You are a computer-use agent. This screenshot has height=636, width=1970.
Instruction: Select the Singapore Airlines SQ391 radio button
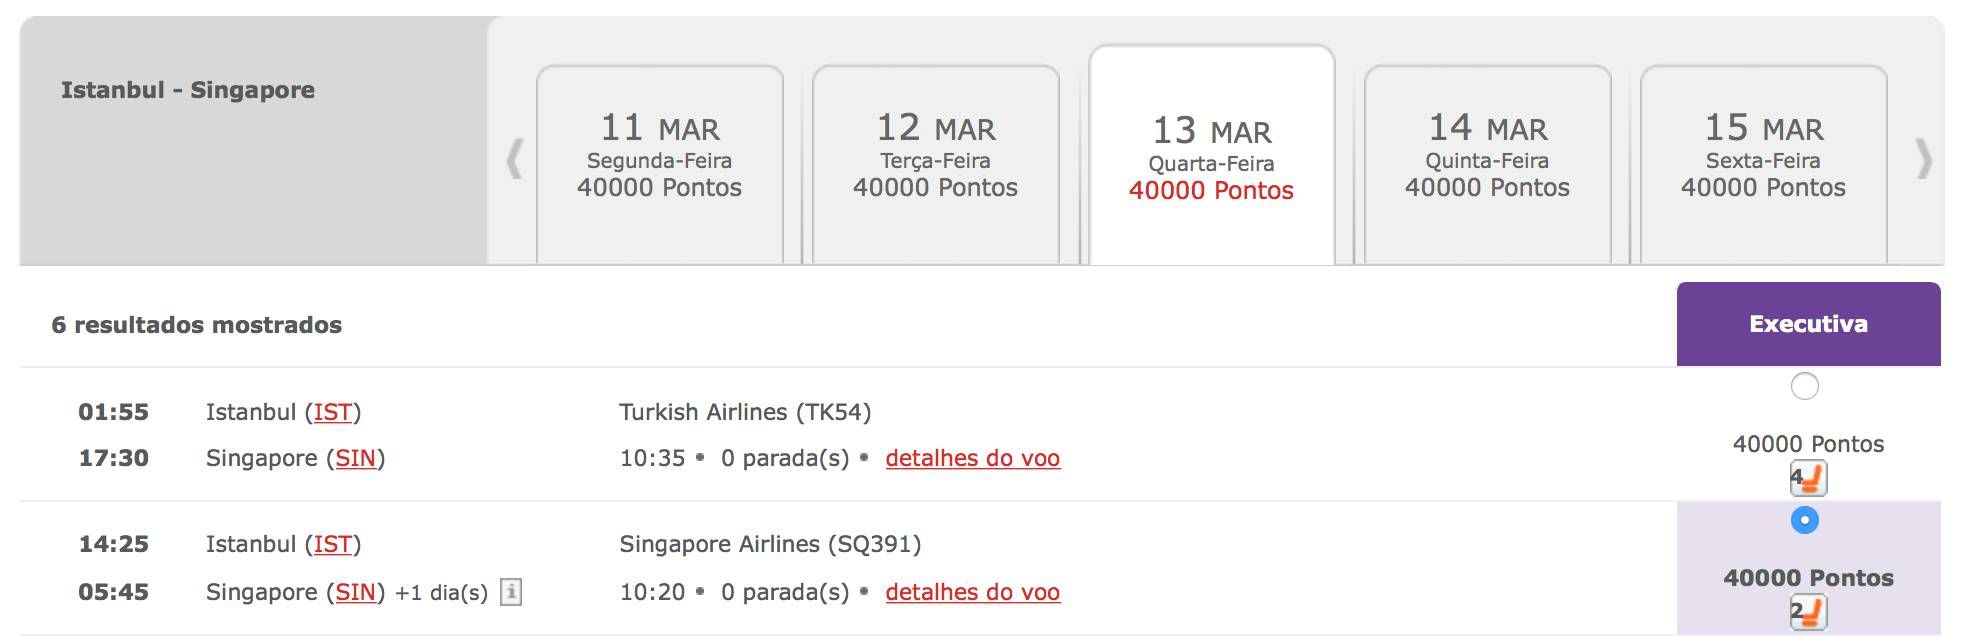(x=1805, y=520)
